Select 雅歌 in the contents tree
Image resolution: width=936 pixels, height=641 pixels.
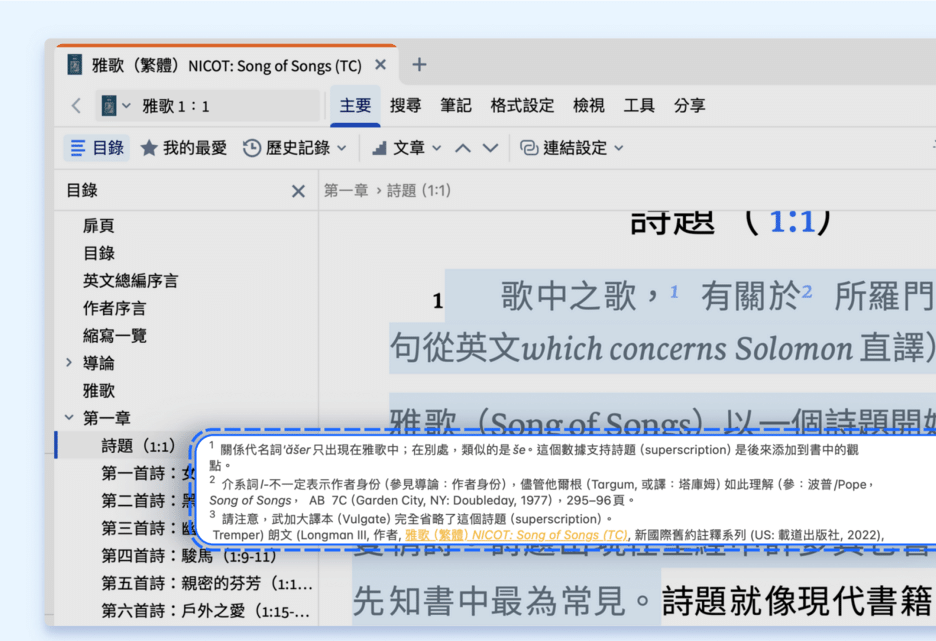(x=98, y=390)
